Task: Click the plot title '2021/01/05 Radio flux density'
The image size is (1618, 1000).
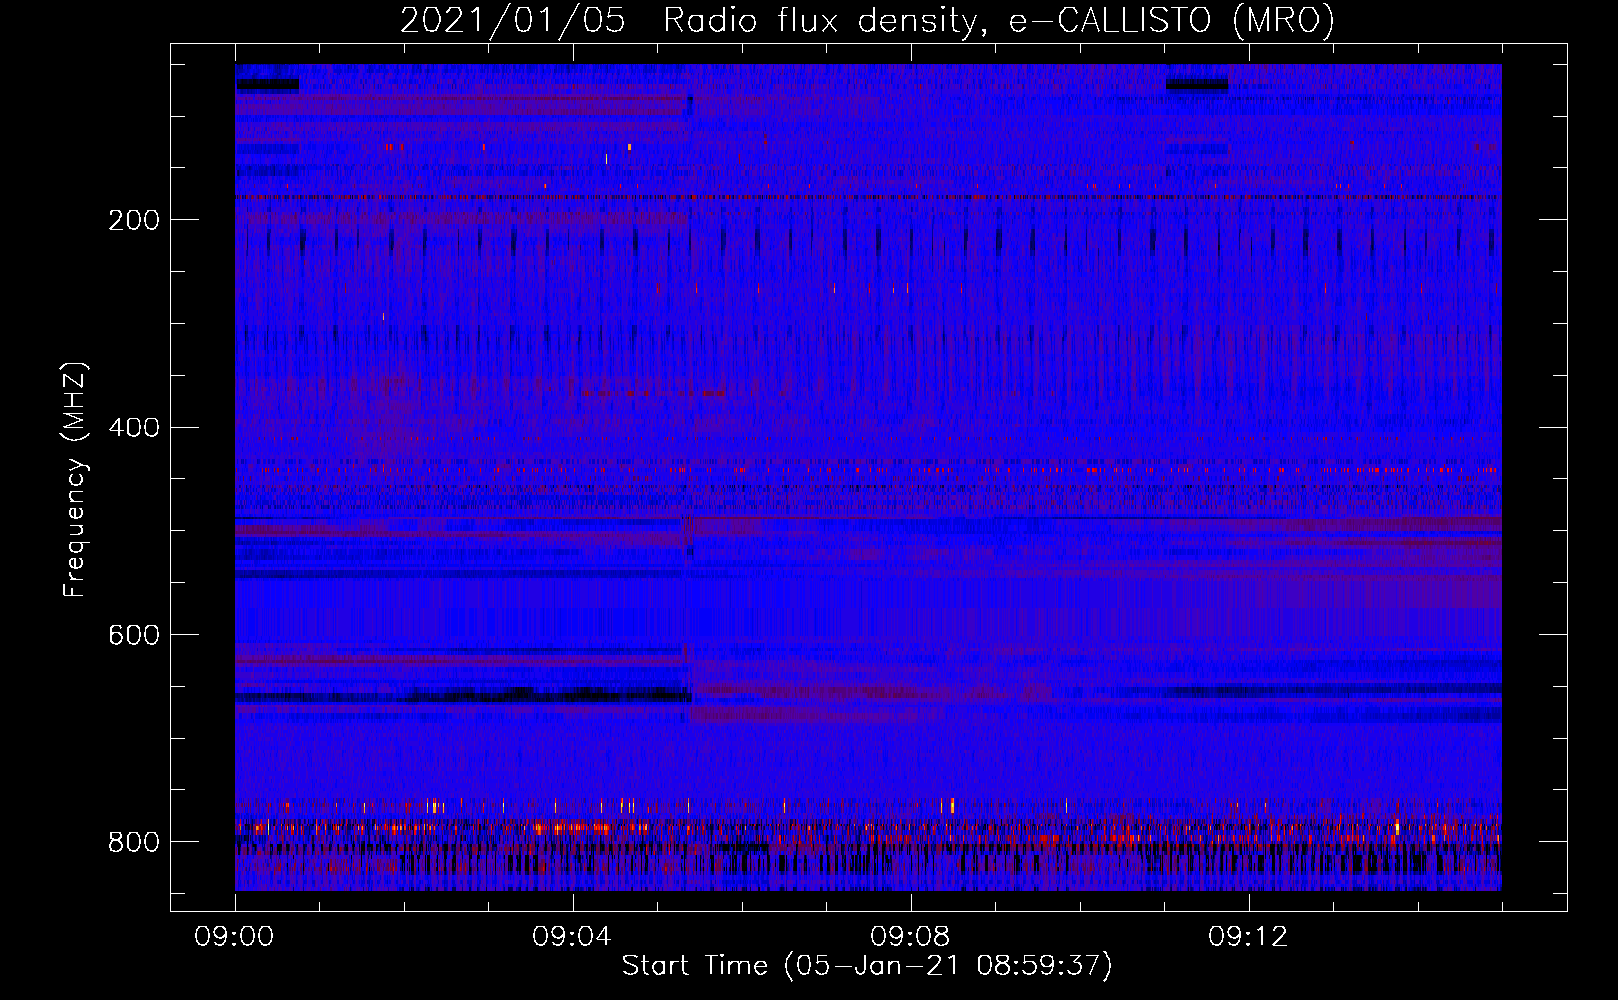Action: 867,20
